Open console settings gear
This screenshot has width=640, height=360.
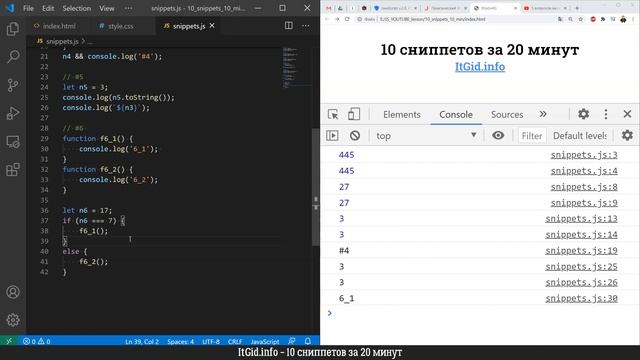coord(627,135)
